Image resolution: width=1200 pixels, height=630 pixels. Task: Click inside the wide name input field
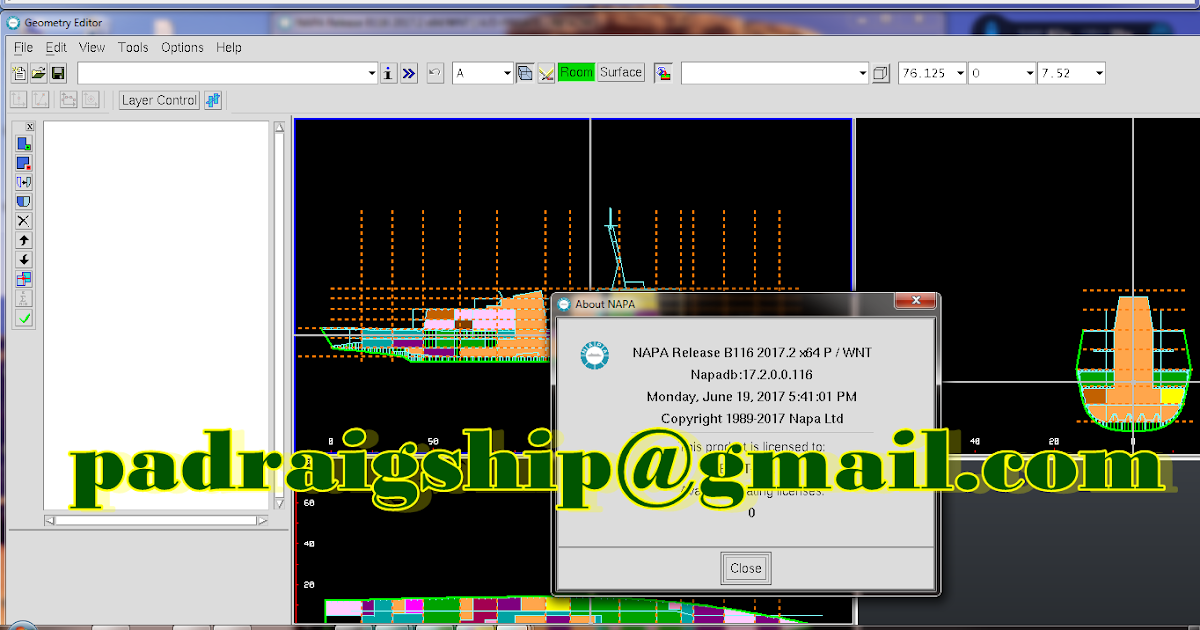(221, 73)
